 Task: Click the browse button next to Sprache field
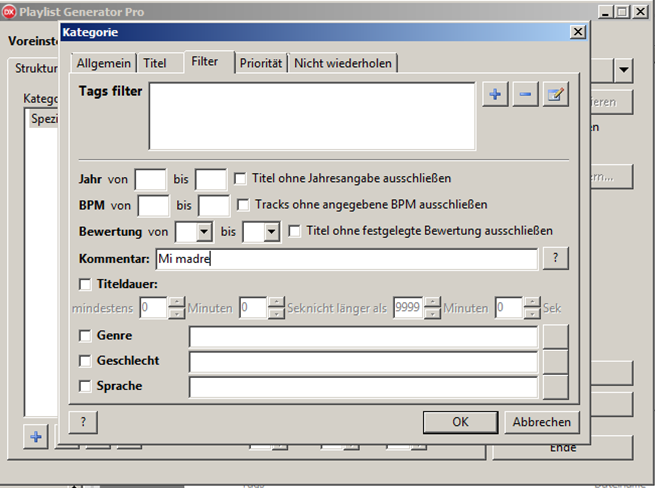coord(555,386)
